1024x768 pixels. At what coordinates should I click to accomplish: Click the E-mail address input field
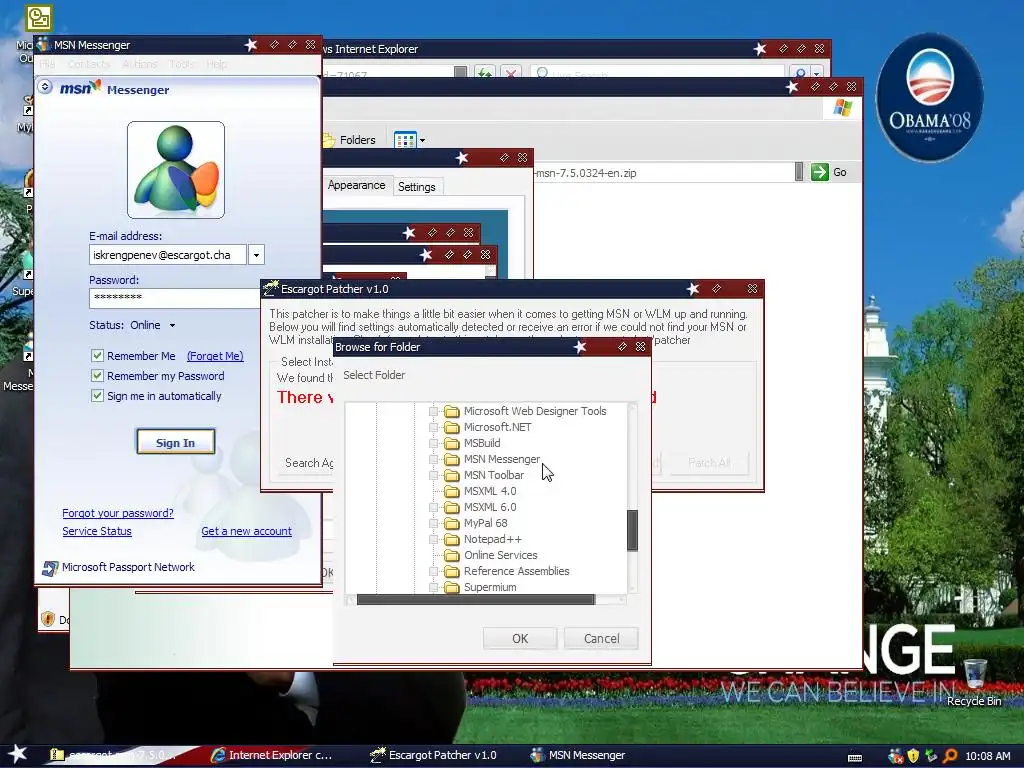pos(168,255)
